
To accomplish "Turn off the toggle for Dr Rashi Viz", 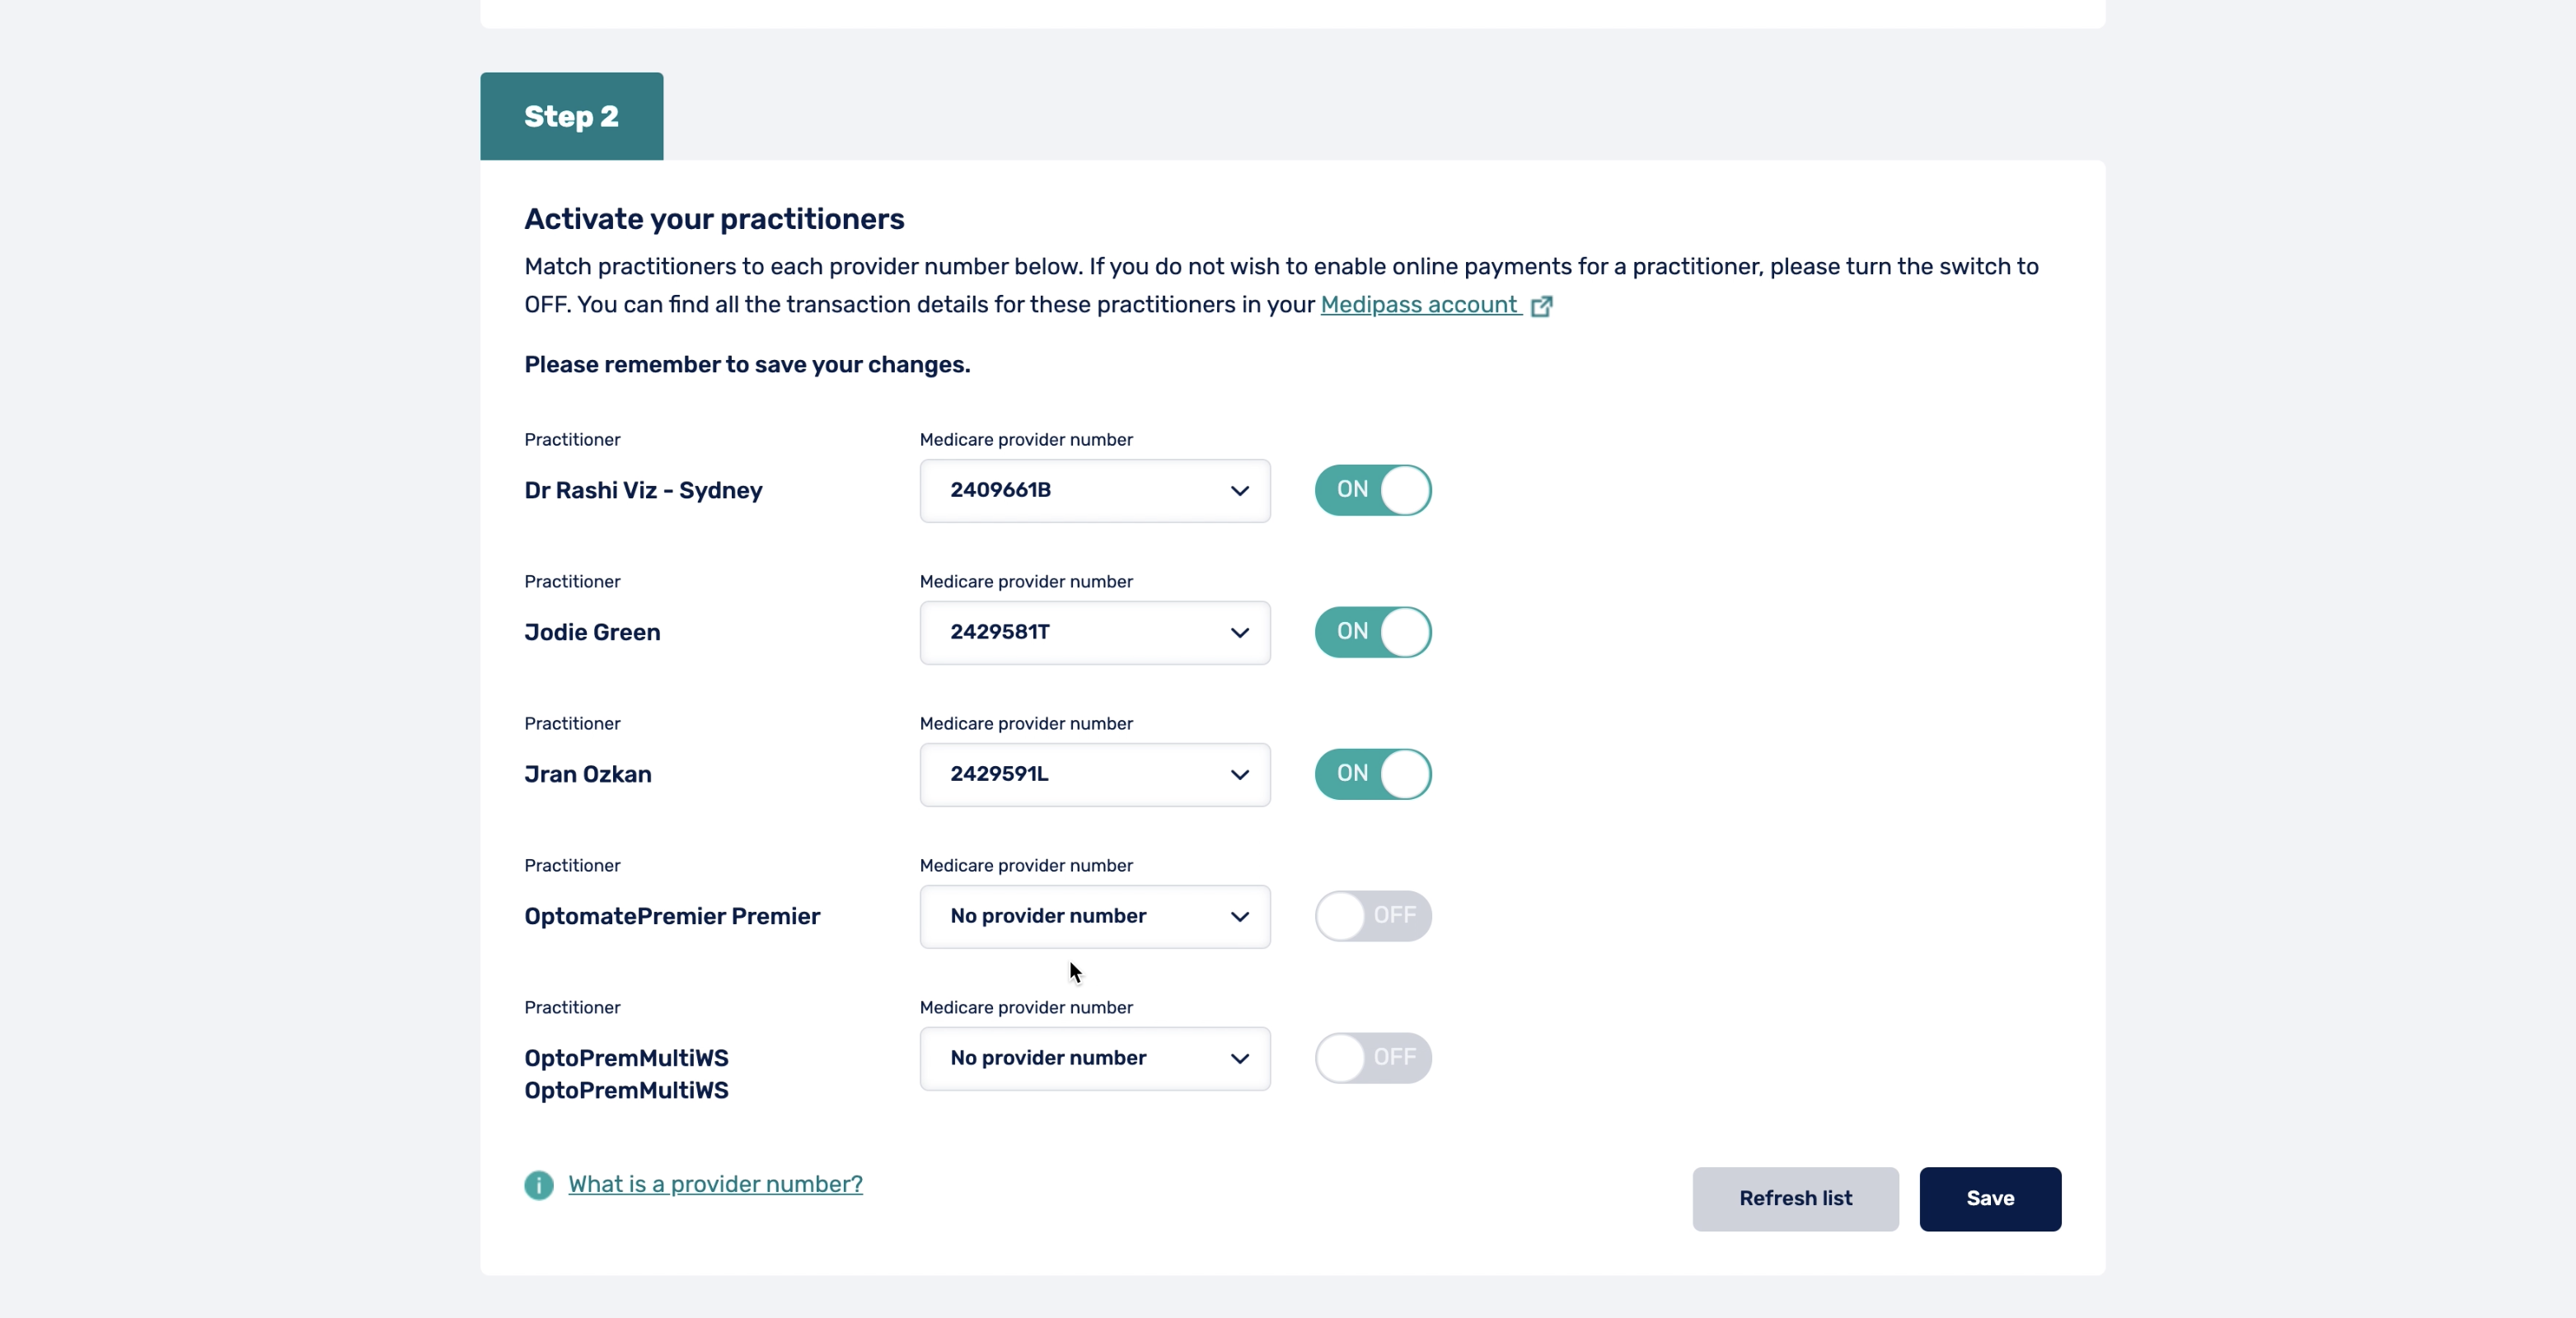I will (1372, 490).
